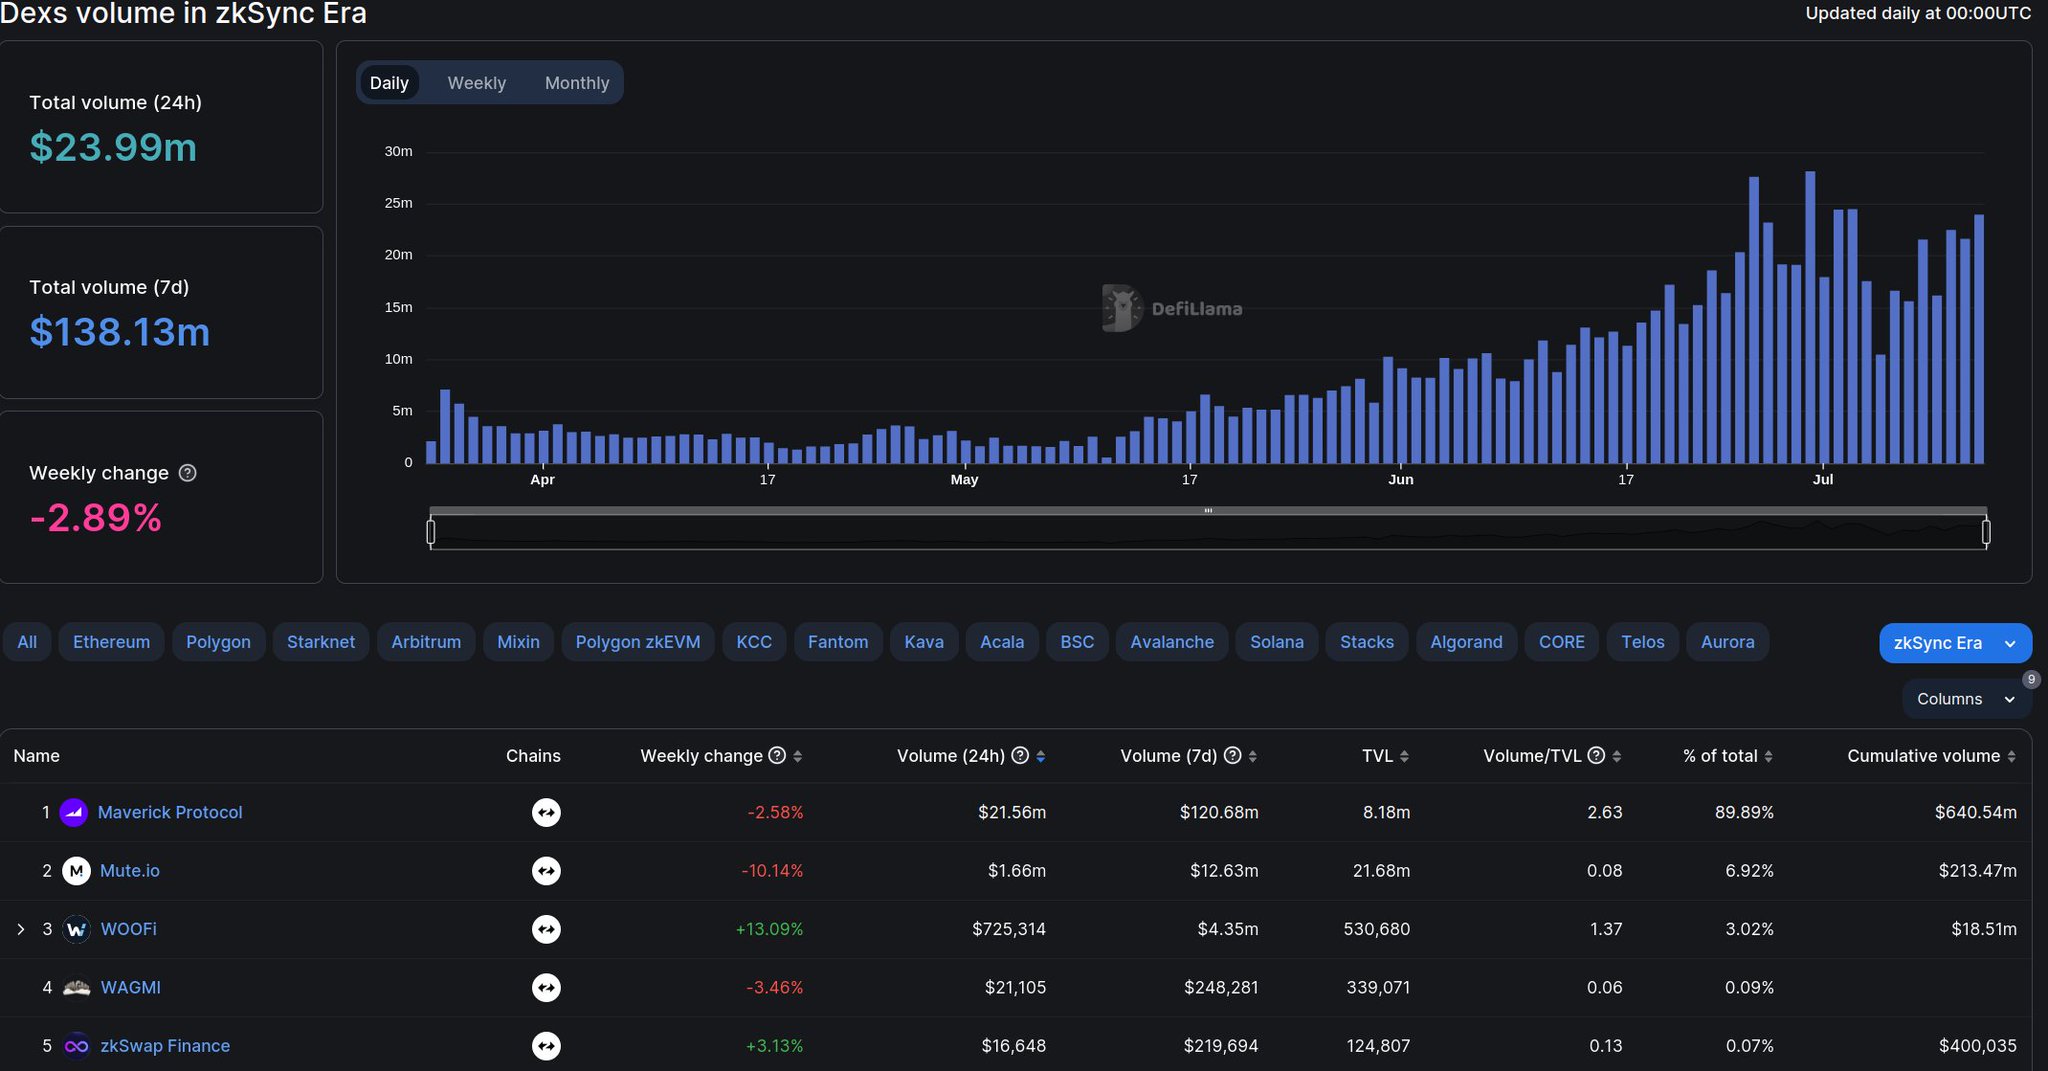Click the Volume/TVL help icon
This screenshot has width=2048, height=1071.
(1596, 756)
